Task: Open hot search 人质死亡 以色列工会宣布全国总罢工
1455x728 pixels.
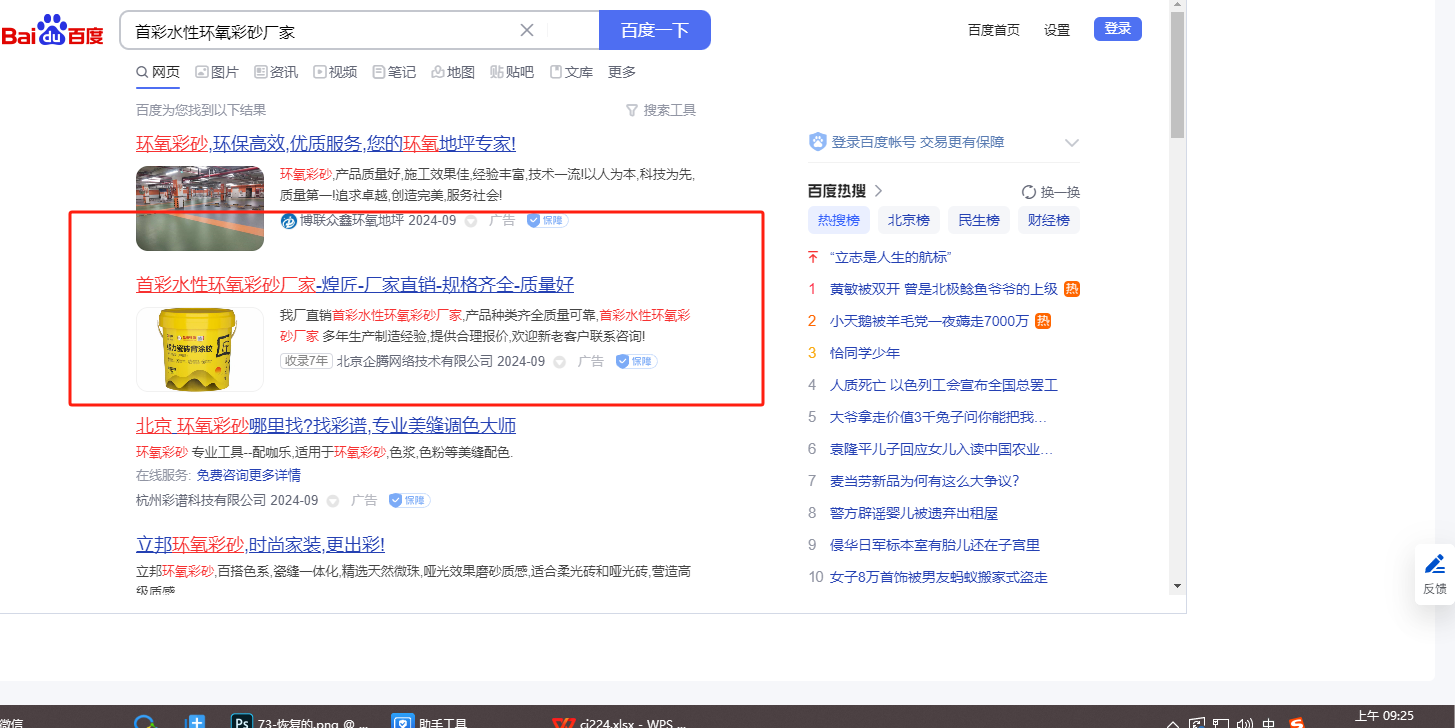Action: coord(944,385)
